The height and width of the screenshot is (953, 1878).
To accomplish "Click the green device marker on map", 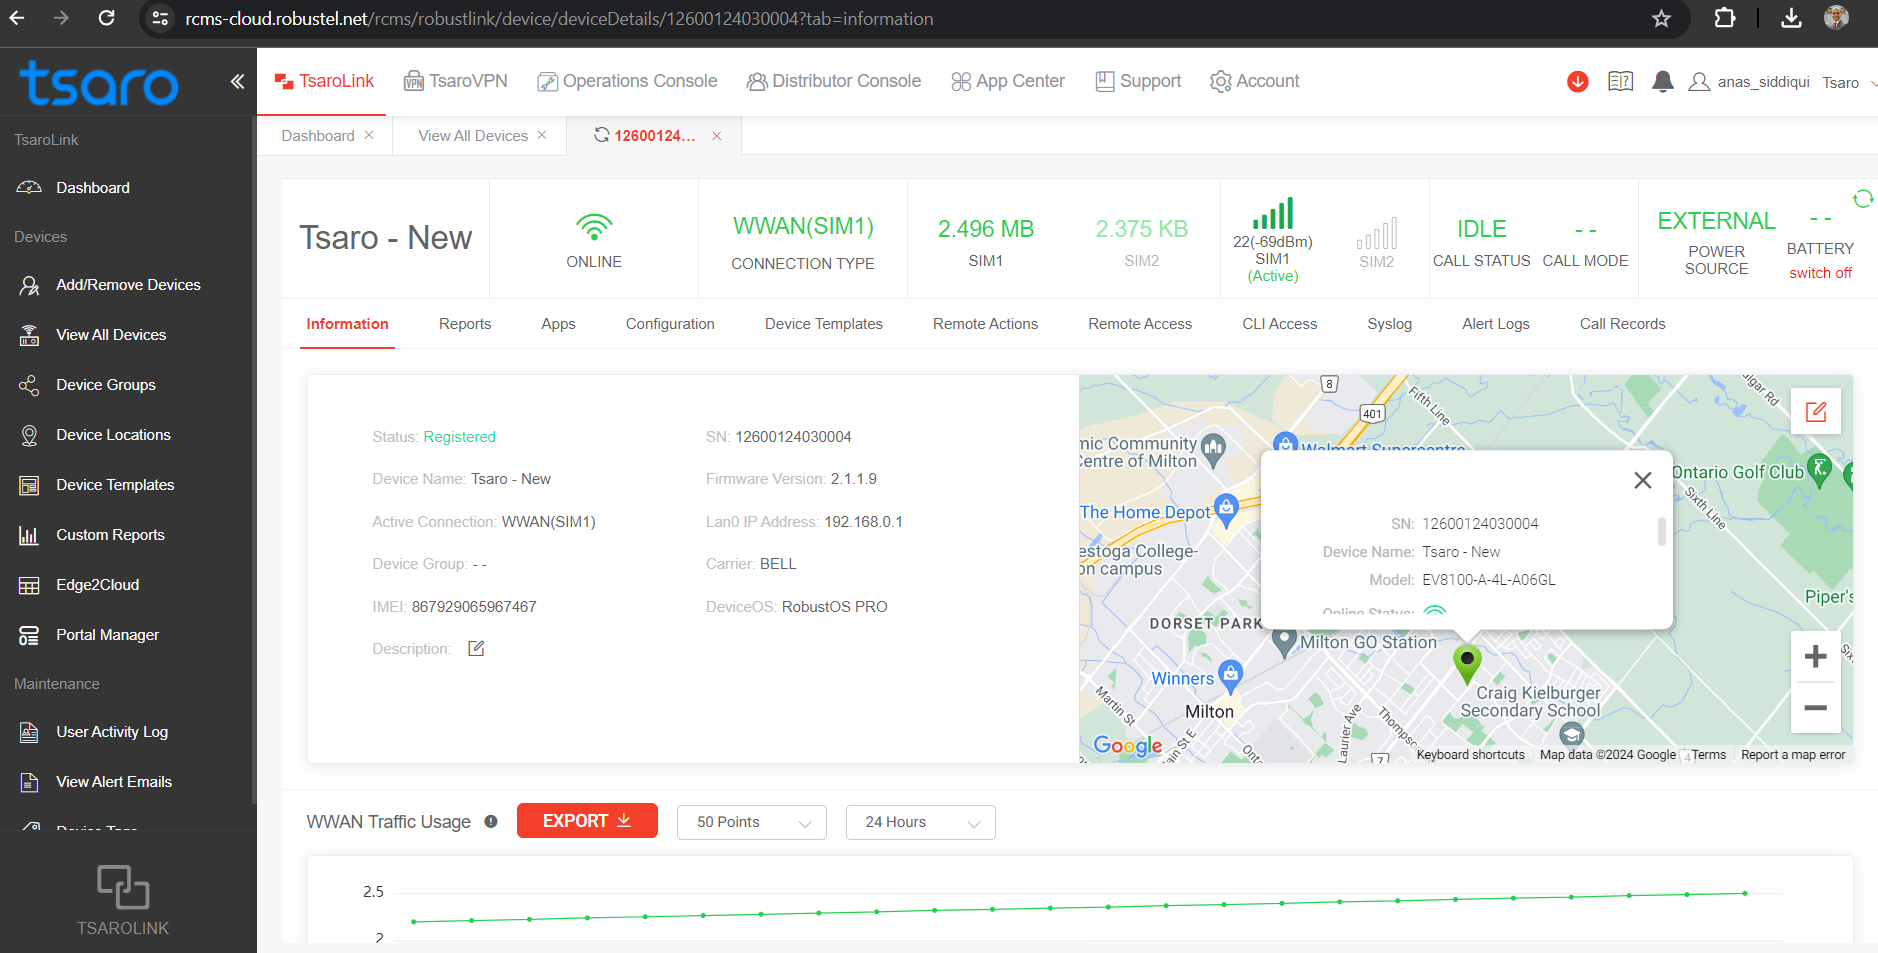I will (1466, 662).
